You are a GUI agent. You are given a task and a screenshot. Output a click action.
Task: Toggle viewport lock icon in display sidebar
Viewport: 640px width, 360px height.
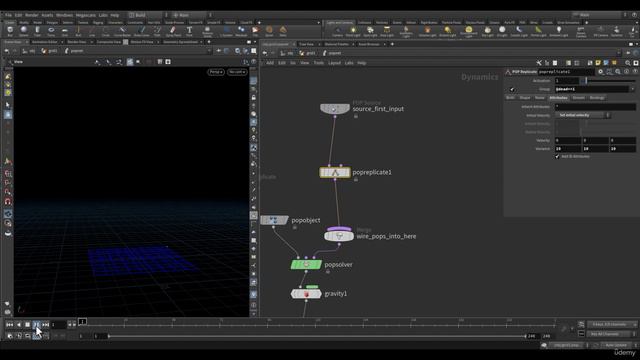pos(253,98)
